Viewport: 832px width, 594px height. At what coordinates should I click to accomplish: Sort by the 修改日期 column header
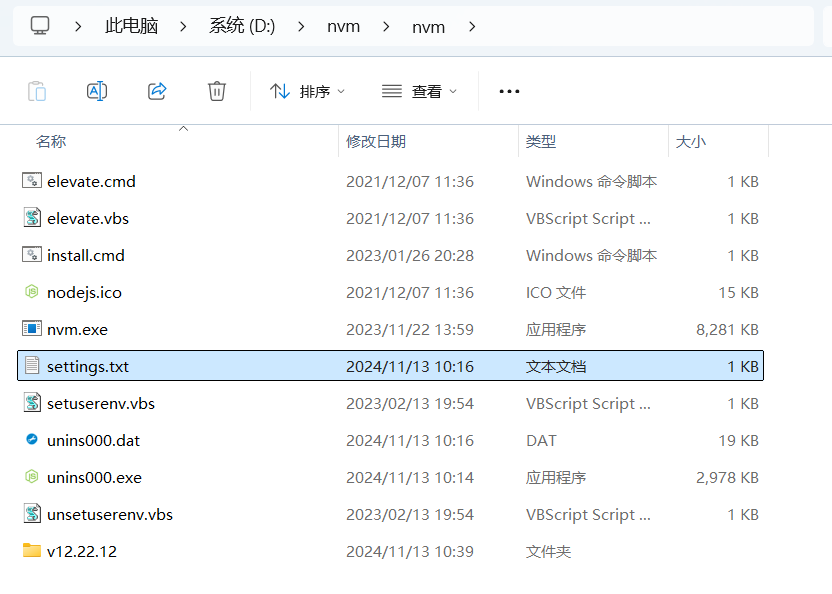(x=376, y=141)
